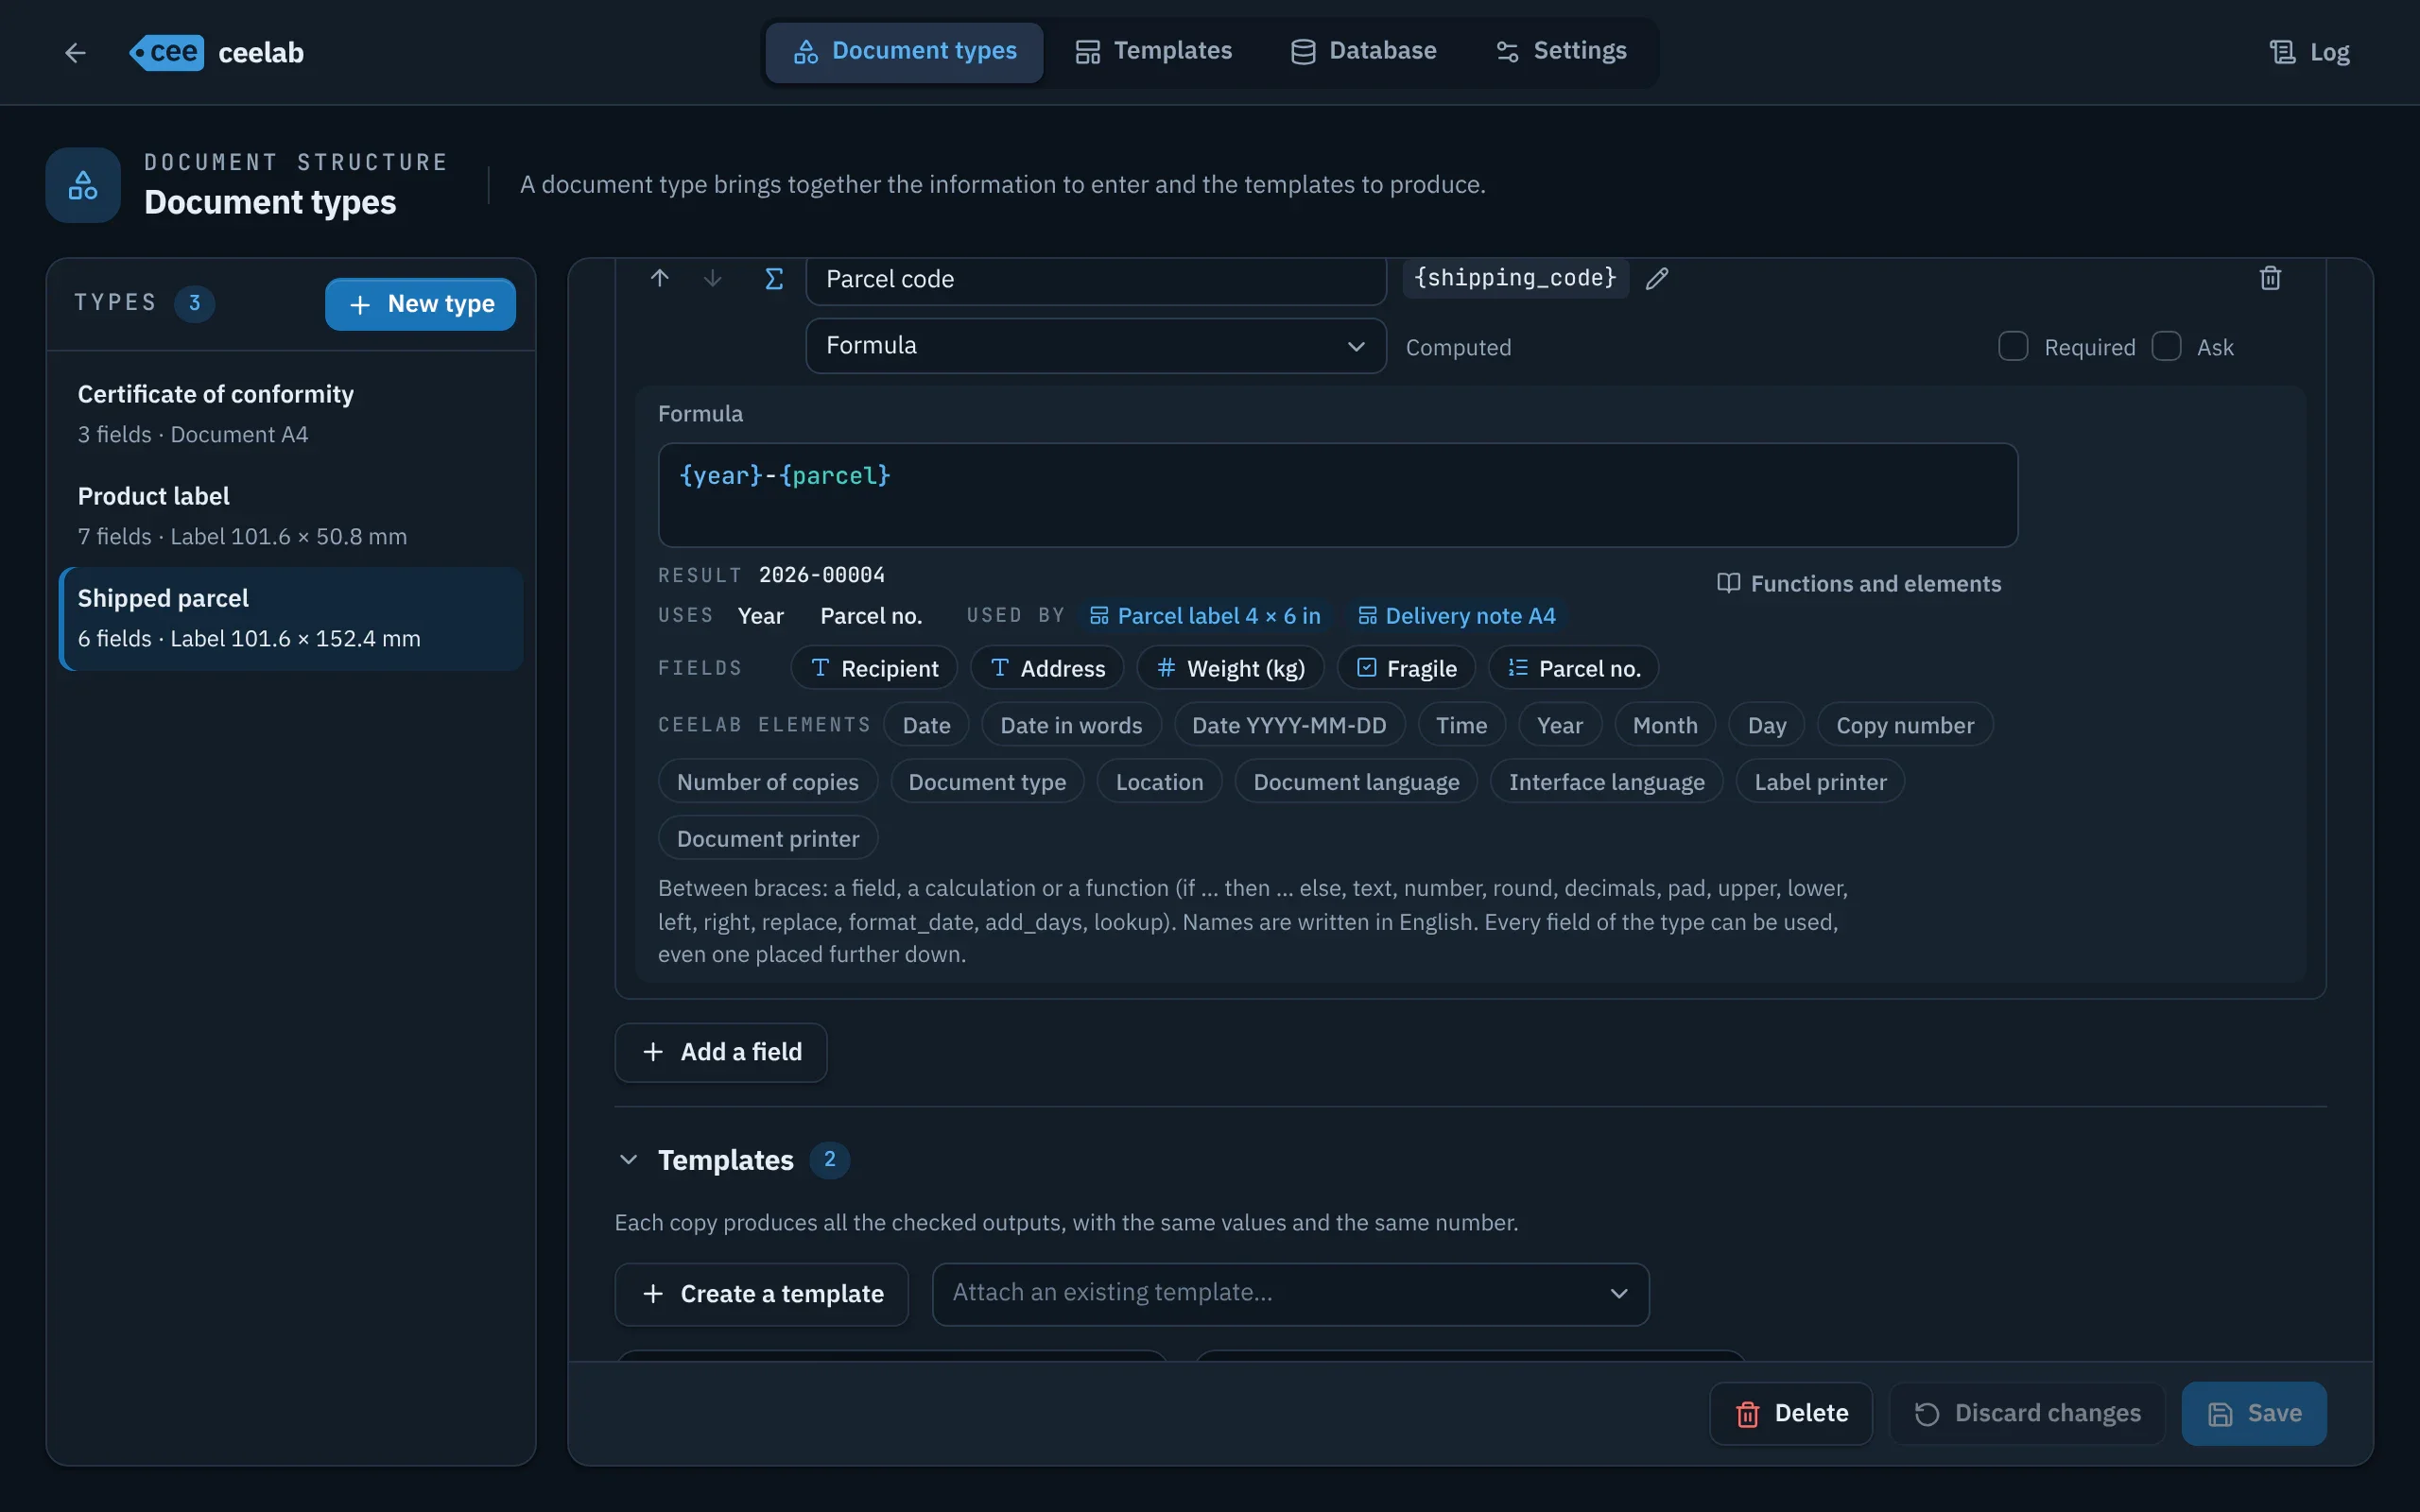Select Shipped parcel type

click(291, 618)
